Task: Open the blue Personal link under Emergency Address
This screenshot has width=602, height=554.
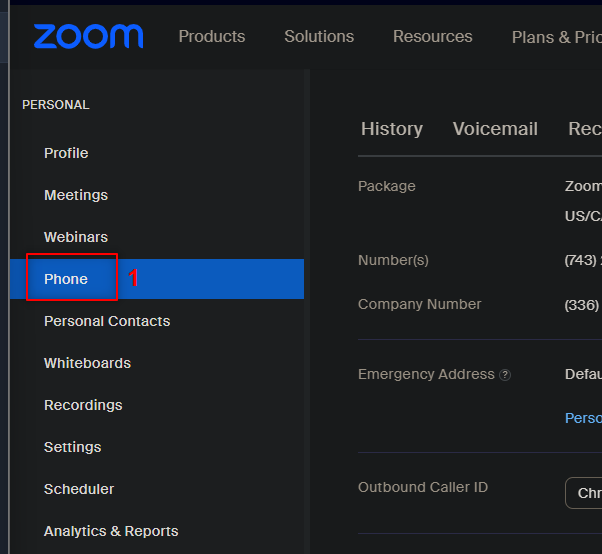Action: click(x=583, y=418)
